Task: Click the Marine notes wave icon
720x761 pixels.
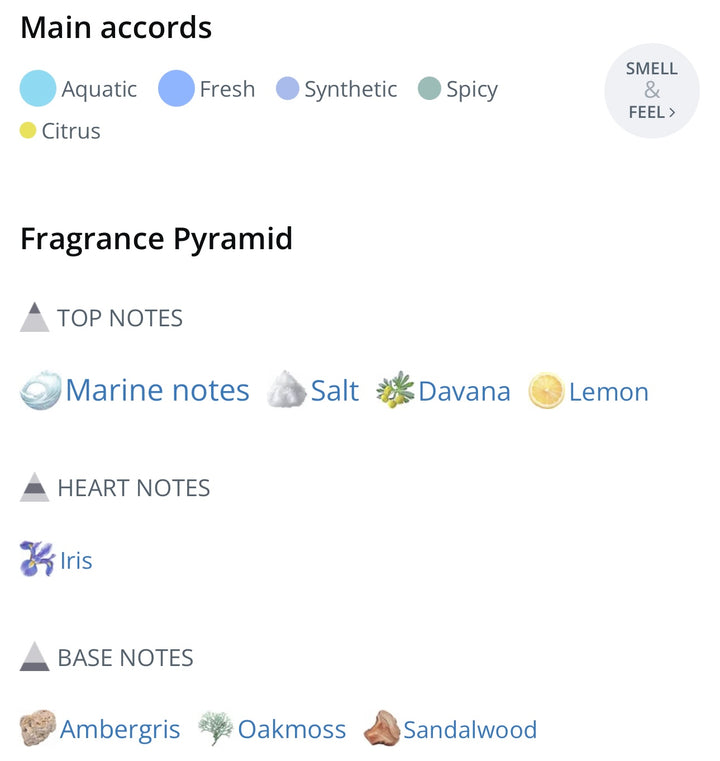Action: tap(41, 390)
